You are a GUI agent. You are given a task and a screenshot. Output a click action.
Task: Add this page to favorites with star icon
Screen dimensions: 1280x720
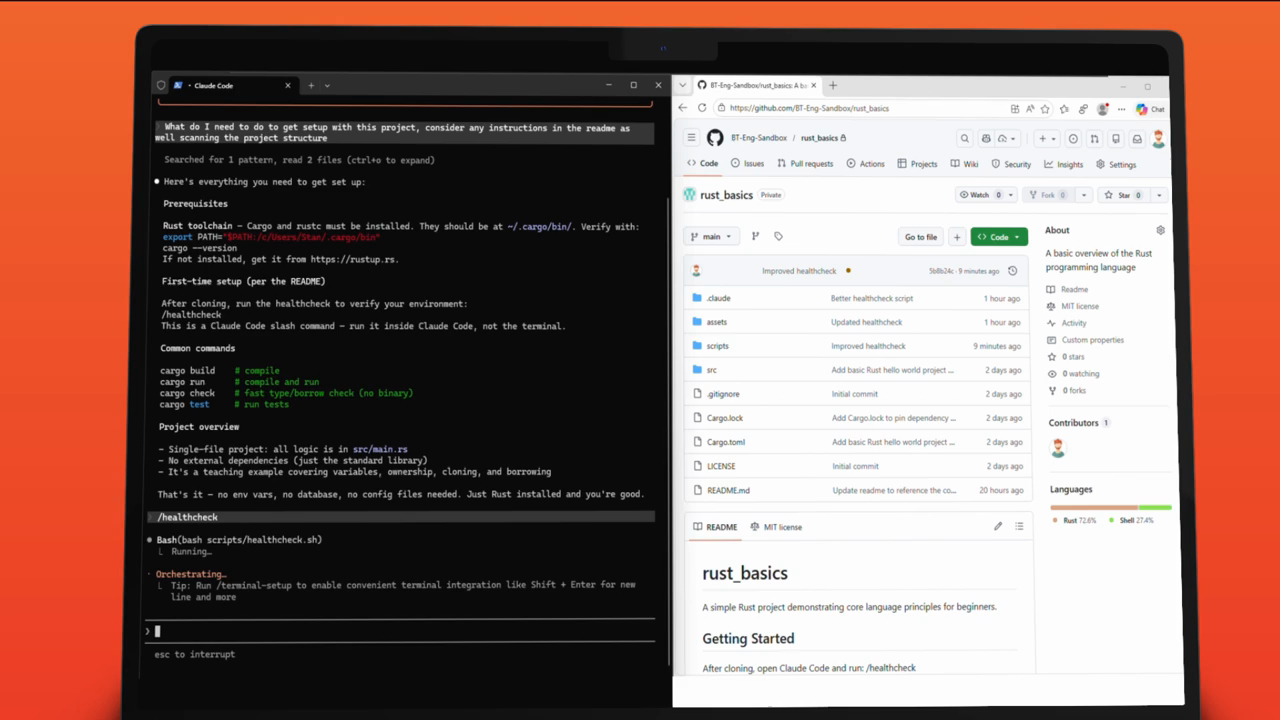point(1045,109)
